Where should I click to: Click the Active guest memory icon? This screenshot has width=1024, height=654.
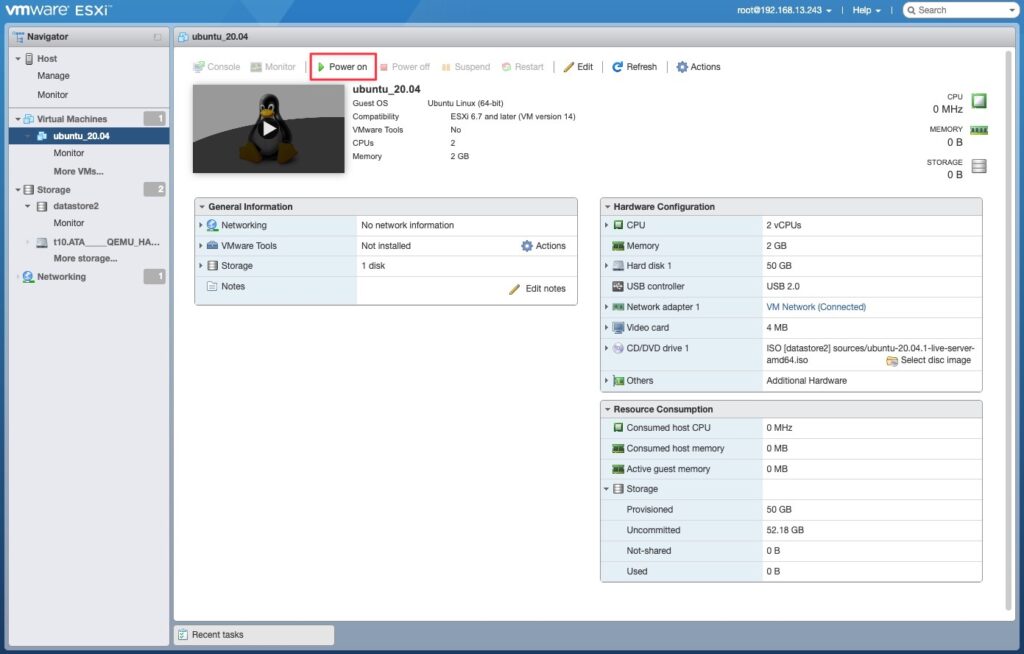click(x=618, y=469)
